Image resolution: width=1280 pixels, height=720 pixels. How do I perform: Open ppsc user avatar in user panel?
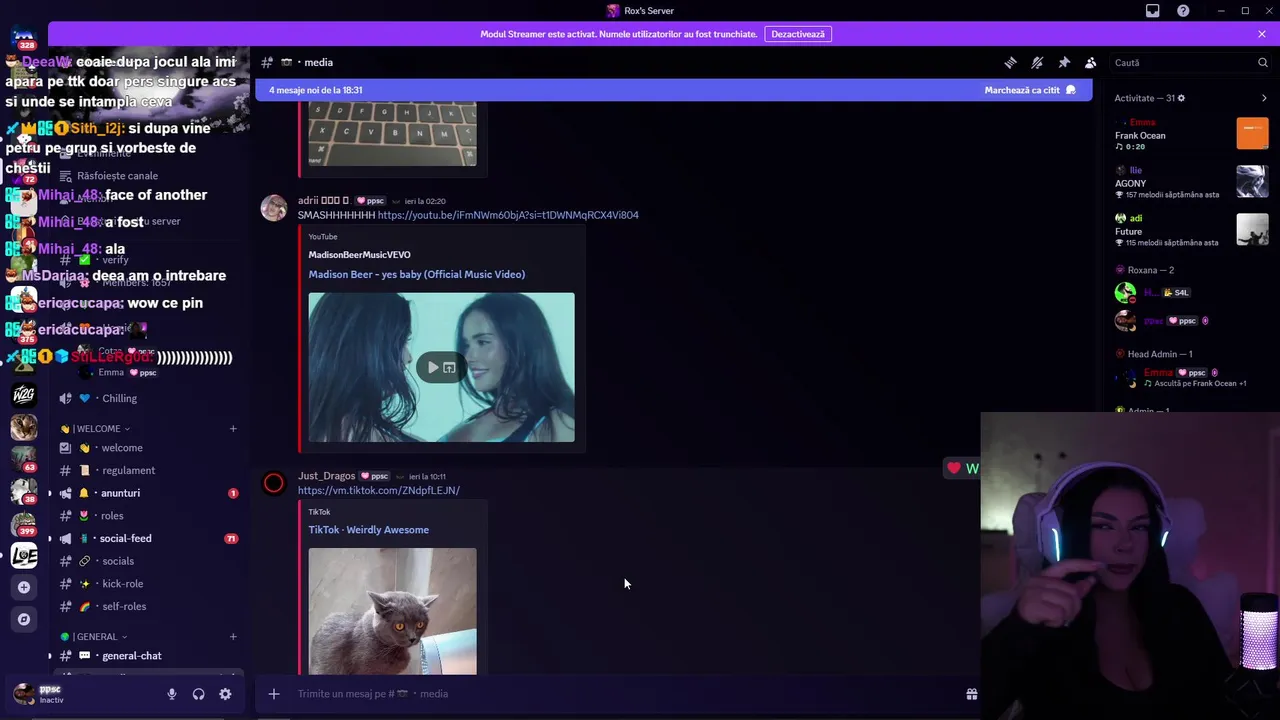pyautogui.click(x=24, y=694)
